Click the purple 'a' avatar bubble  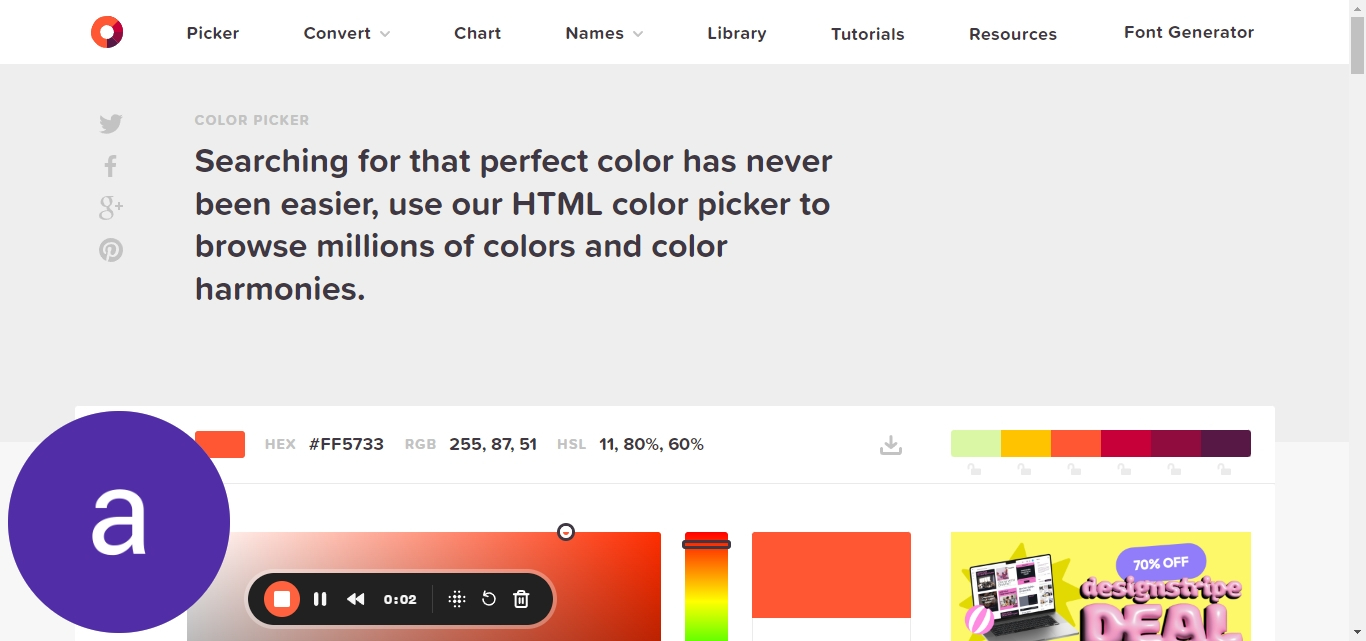point(119,522)
